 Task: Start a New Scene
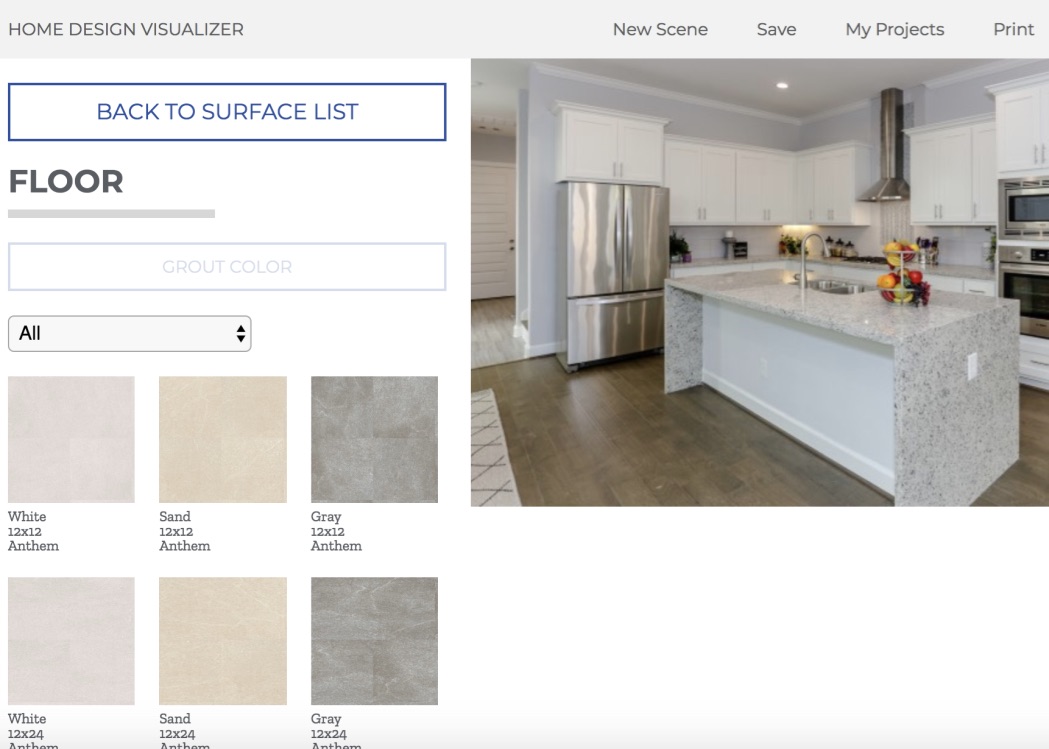(660, 30)
